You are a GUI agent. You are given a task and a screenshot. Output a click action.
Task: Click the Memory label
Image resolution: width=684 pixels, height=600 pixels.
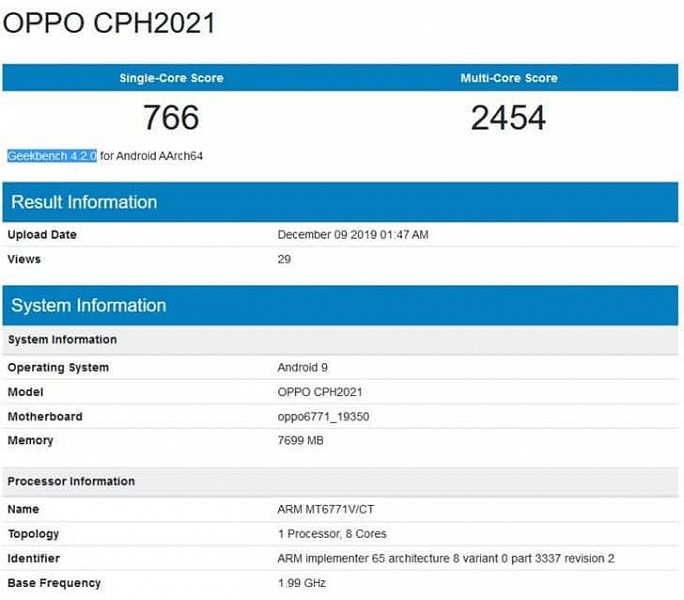tap(30, 440)
